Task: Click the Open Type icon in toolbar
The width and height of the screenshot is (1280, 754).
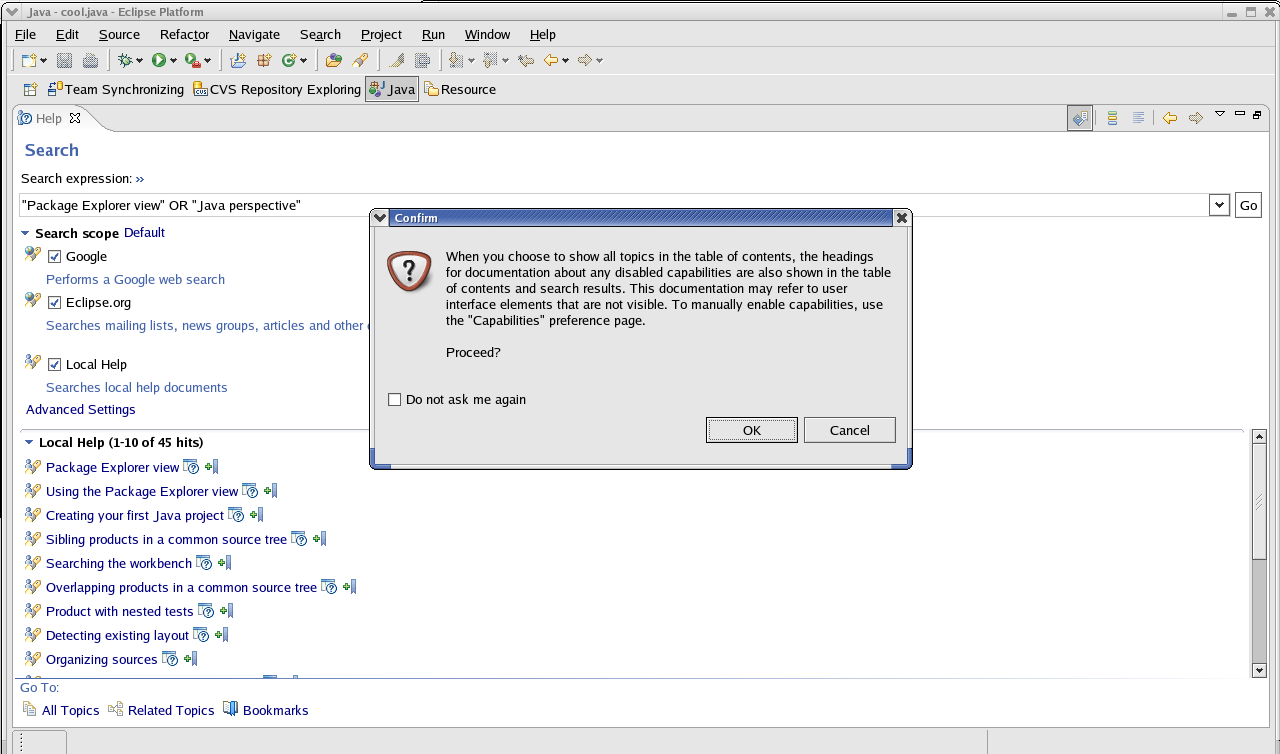Action: coord(334,60)
